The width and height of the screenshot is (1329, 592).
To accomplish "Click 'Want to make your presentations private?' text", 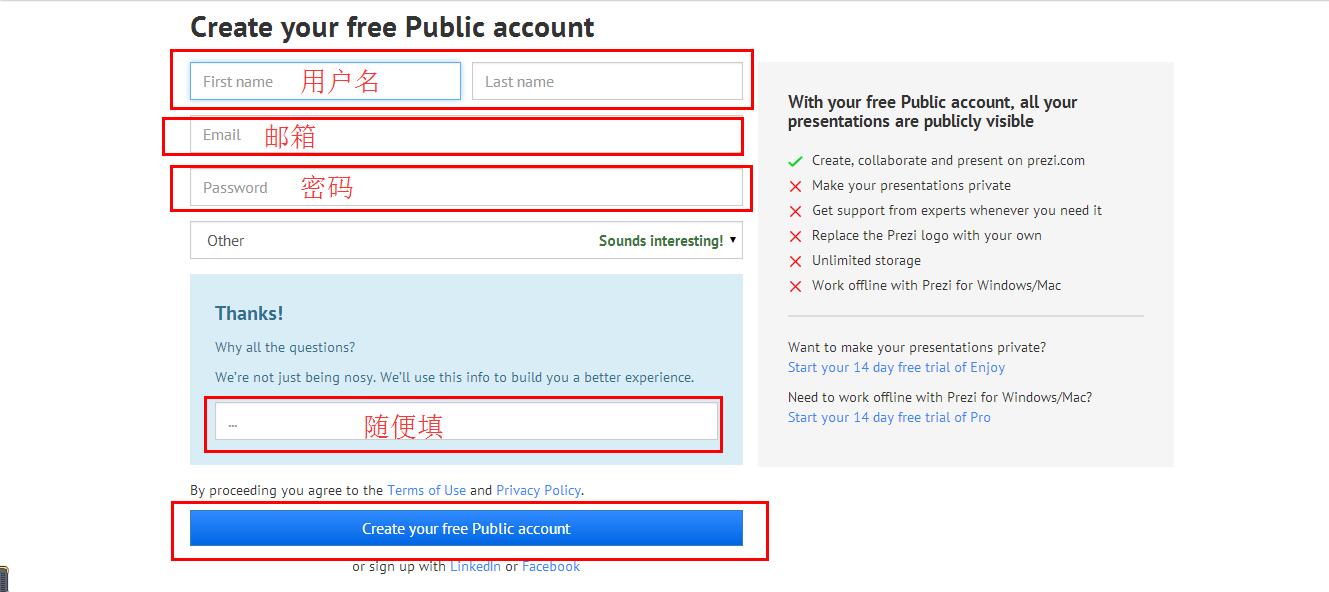I will (x=917, y=347).
